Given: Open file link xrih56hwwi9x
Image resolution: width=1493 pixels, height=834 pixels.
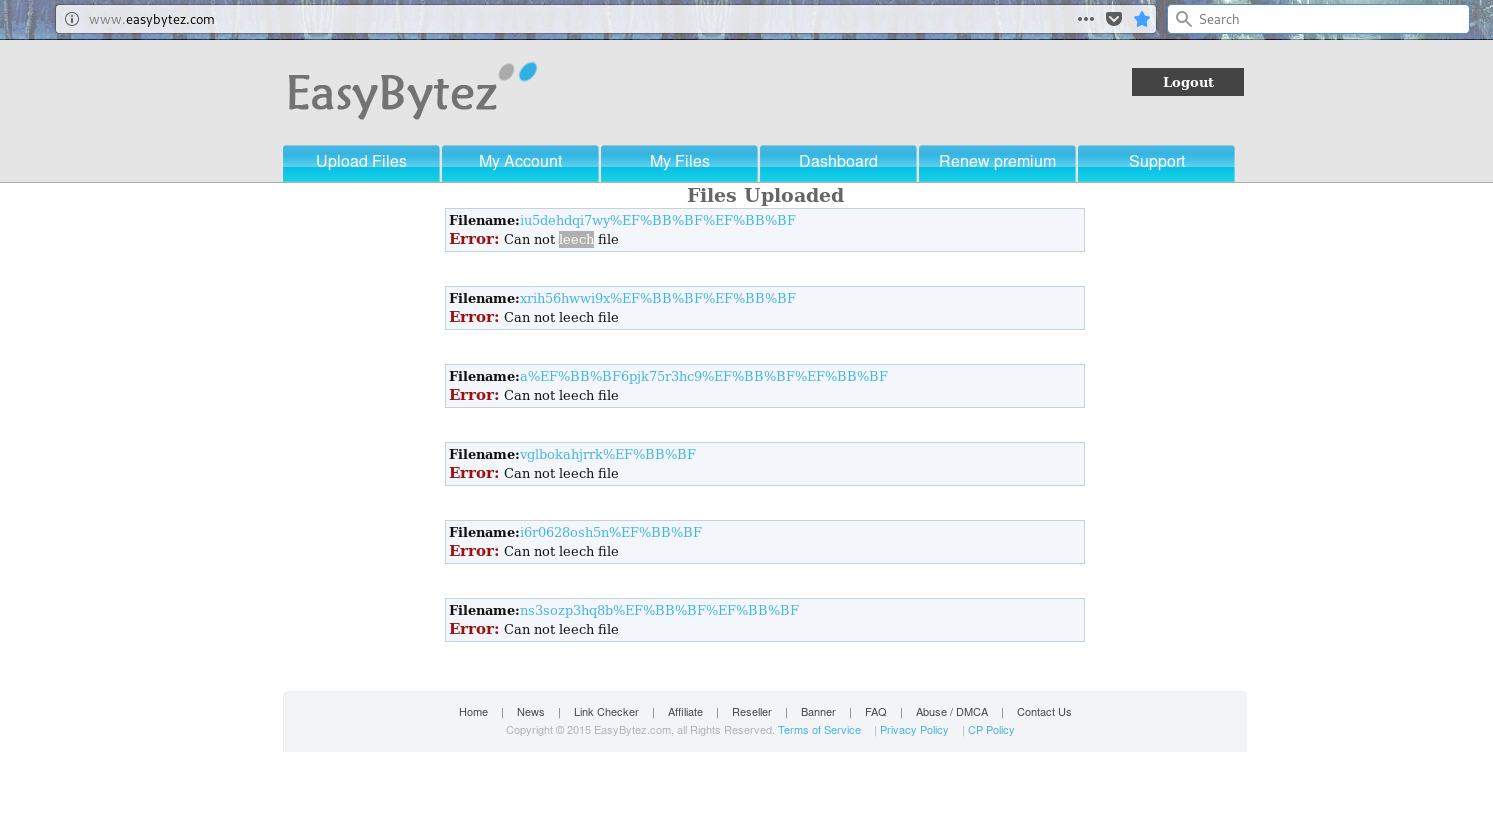Looking at the screenshot, I should tap(658, 299).
